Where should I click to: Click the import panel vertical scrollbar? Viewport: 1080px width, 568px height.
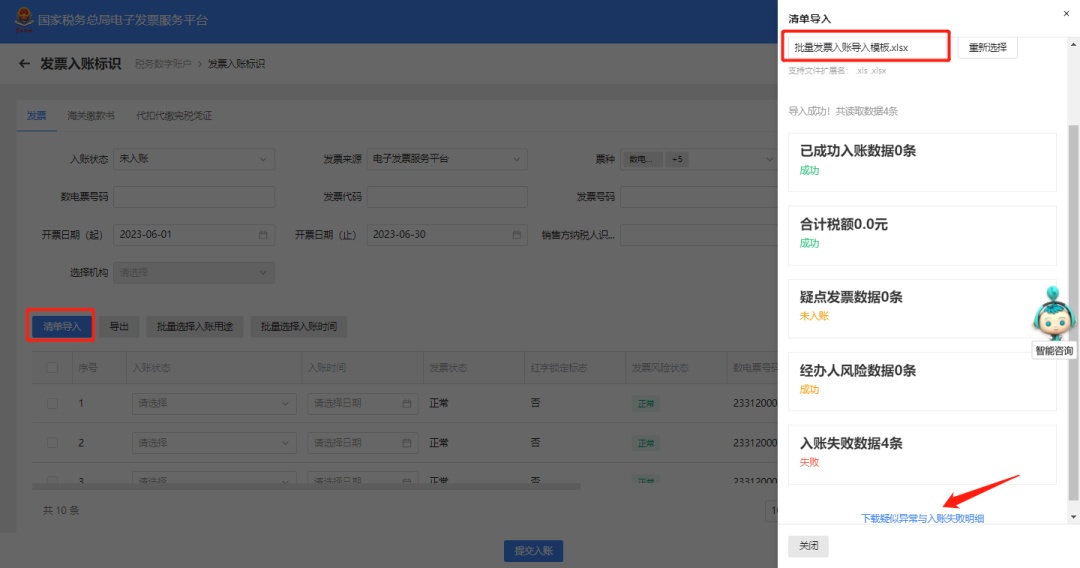1073,312
